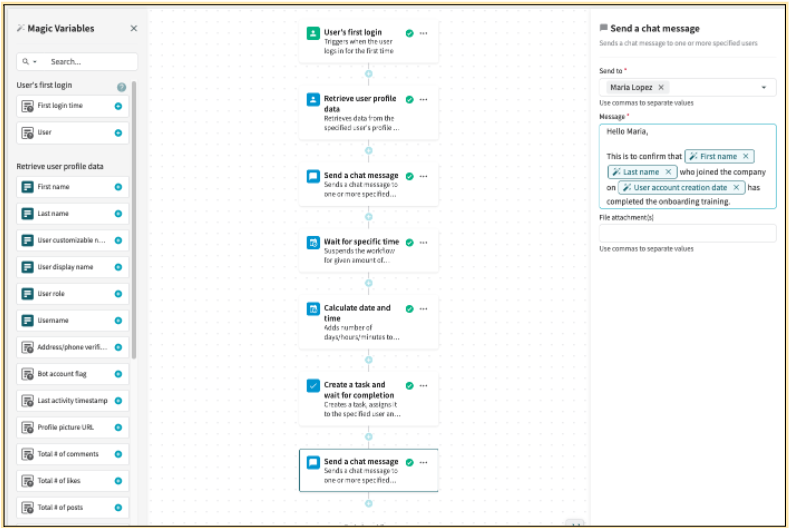Add a step below Wait for specific time
The height and width of the screenshot is (528, 790).
click(x=368, y=283)
